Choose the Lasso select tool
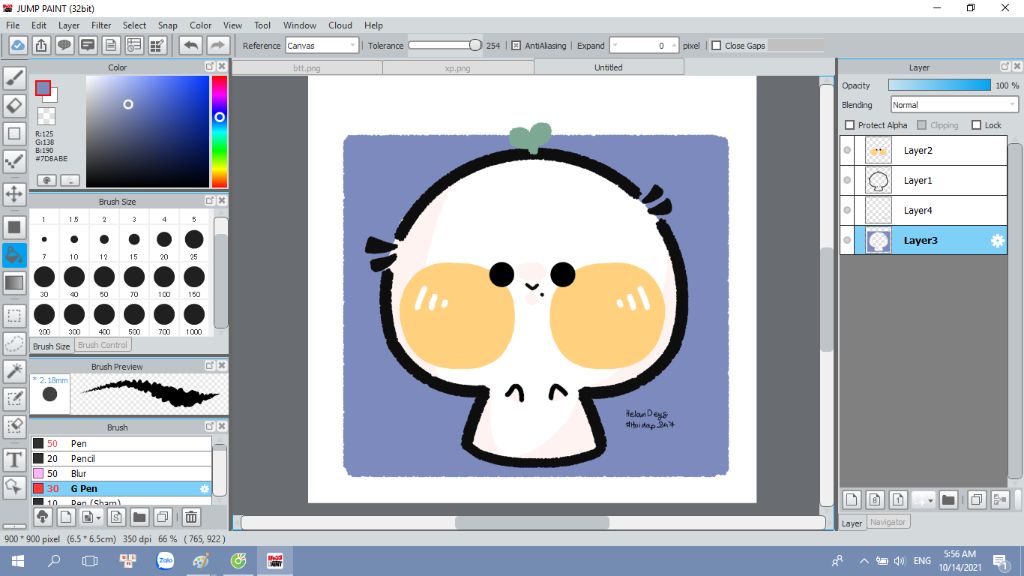Screen dimensions: 1024x576 coord(14,344)
